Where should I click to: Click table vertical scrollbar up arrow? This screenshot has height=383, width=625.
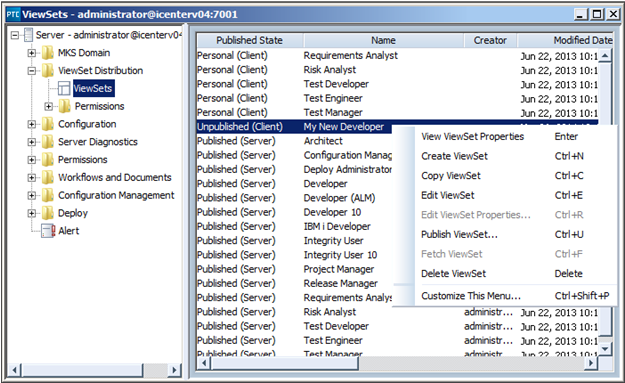tap(605, 55)
